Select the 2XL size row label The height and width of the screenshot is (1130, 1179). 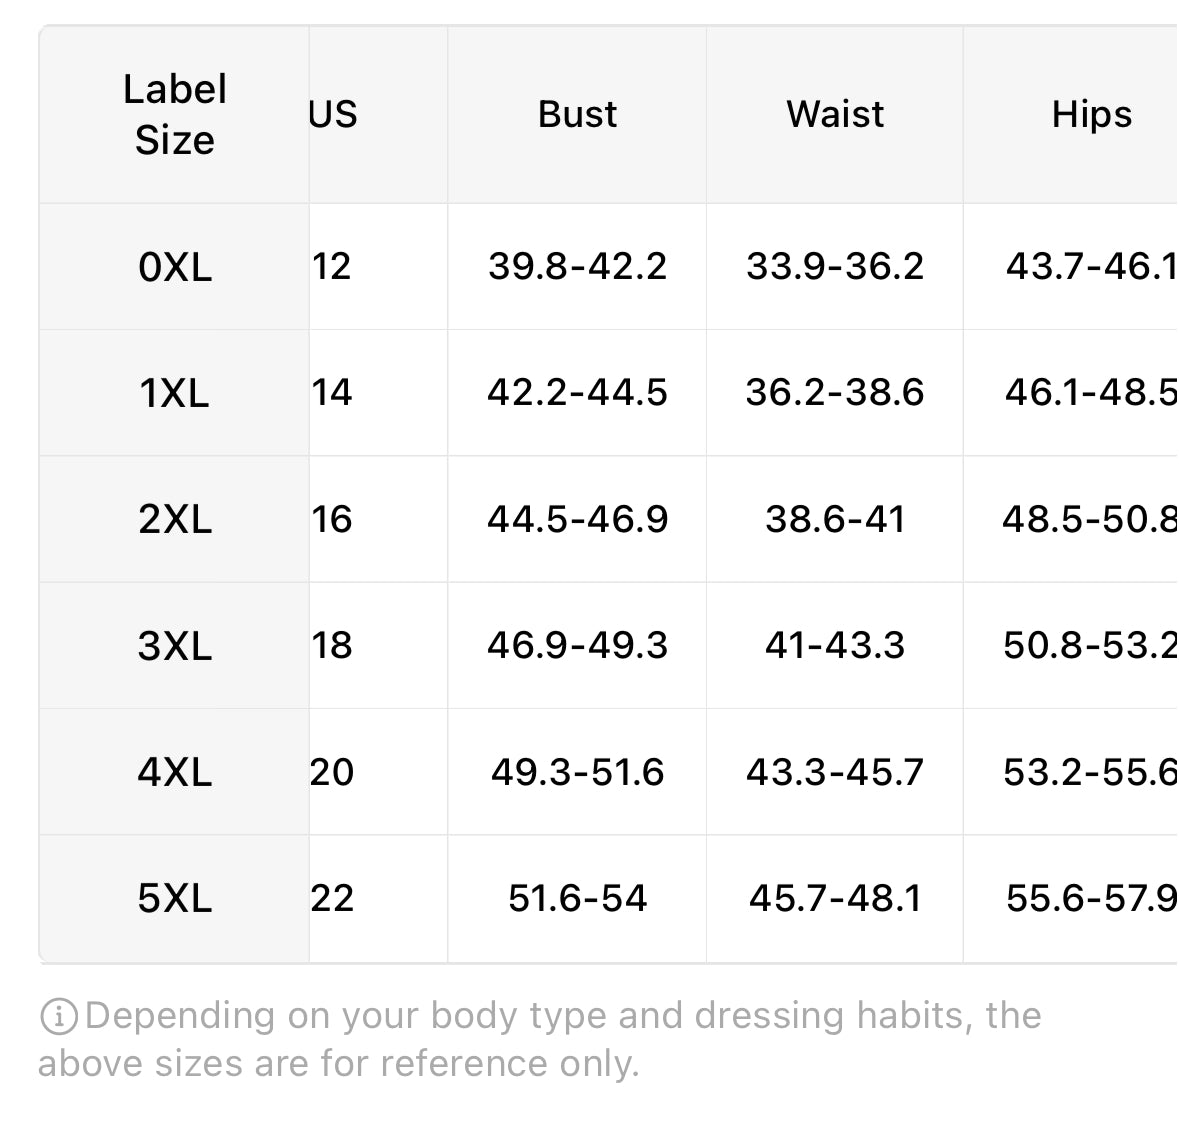pos(174,519)
